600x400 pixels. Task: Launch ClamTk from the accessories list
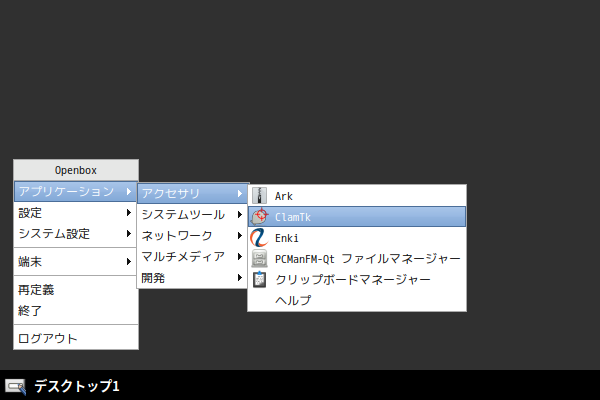click(x=357, y=217)
